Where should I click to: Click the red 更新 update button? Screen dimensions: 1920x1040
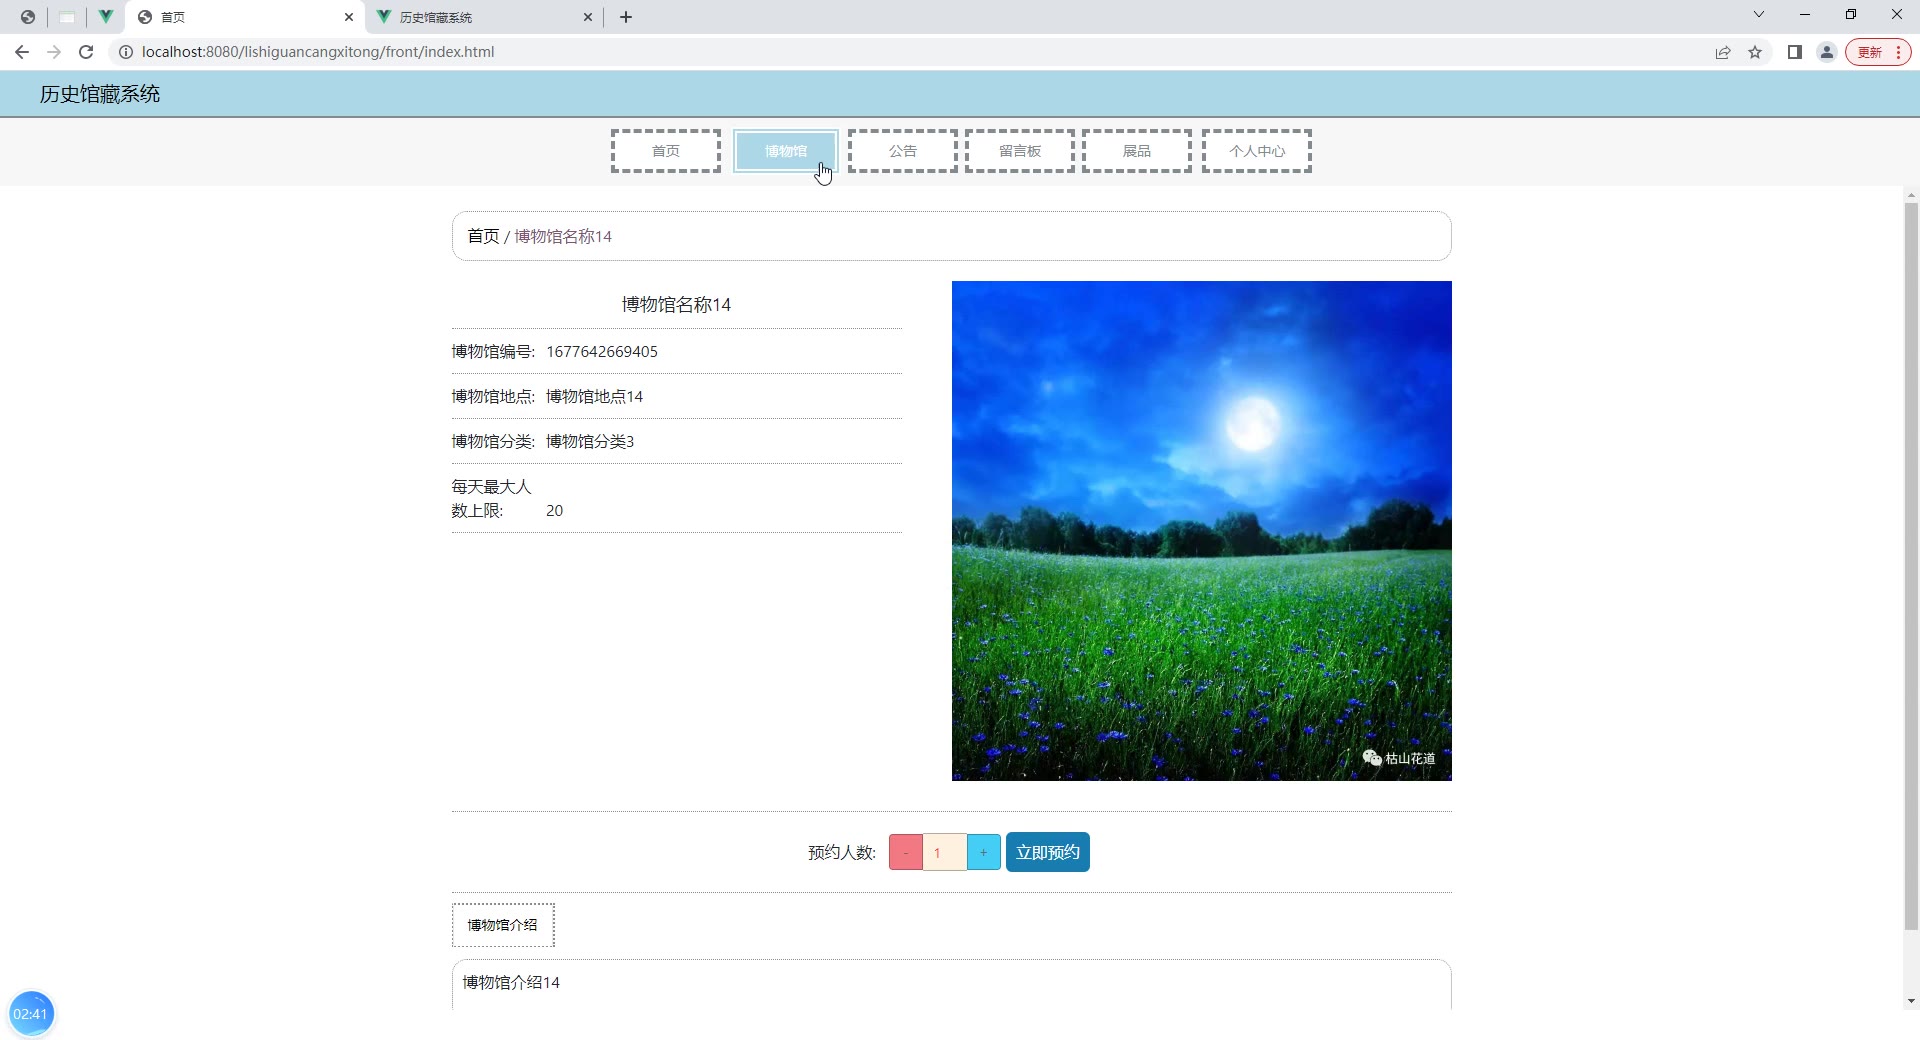pyautogui.click(x=1878, y=52)
